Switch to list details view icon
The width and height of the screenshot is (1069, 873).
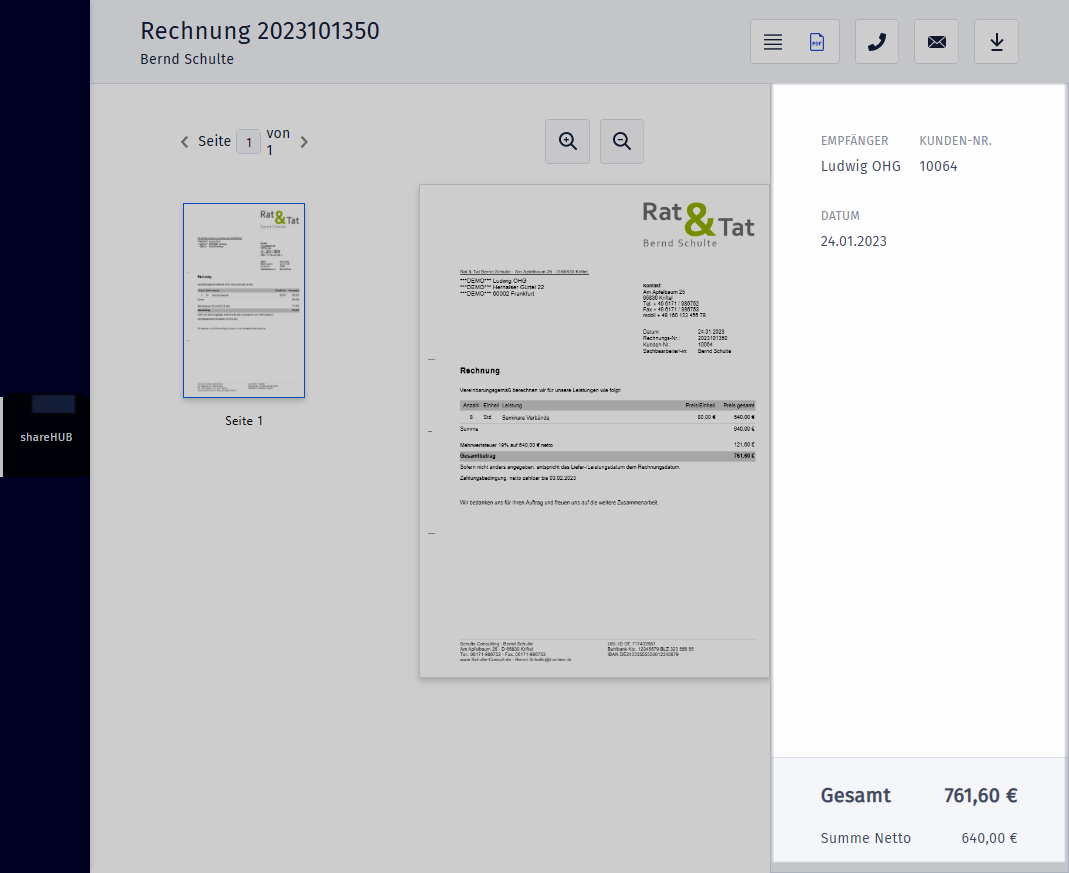772,42
